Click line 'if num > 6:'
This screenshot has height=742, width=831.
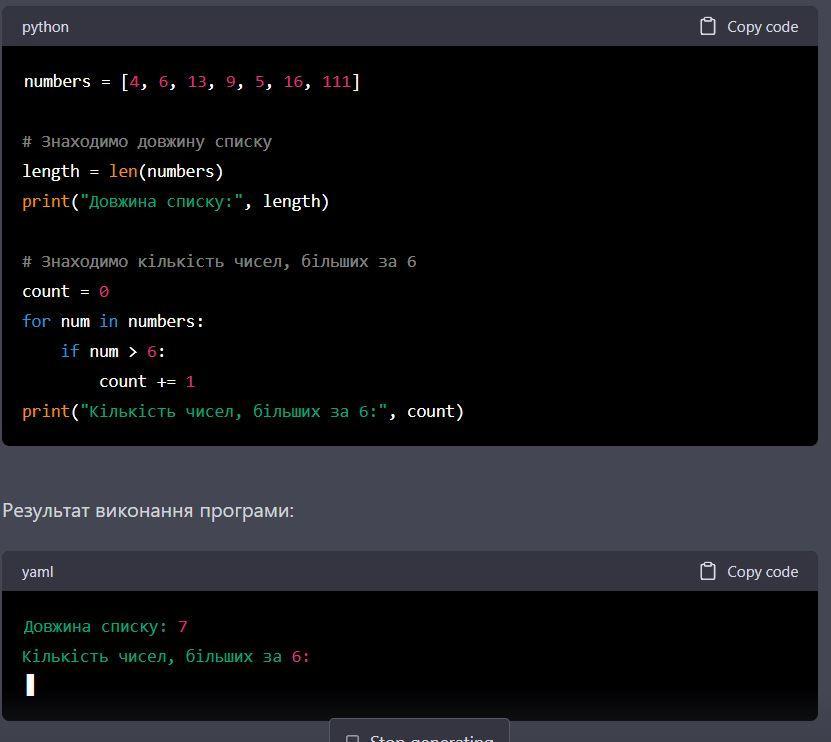tap(113, 351)
